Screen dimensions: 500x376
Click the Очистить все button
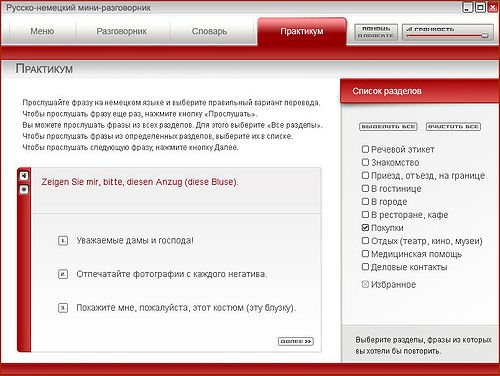[453, 127]
